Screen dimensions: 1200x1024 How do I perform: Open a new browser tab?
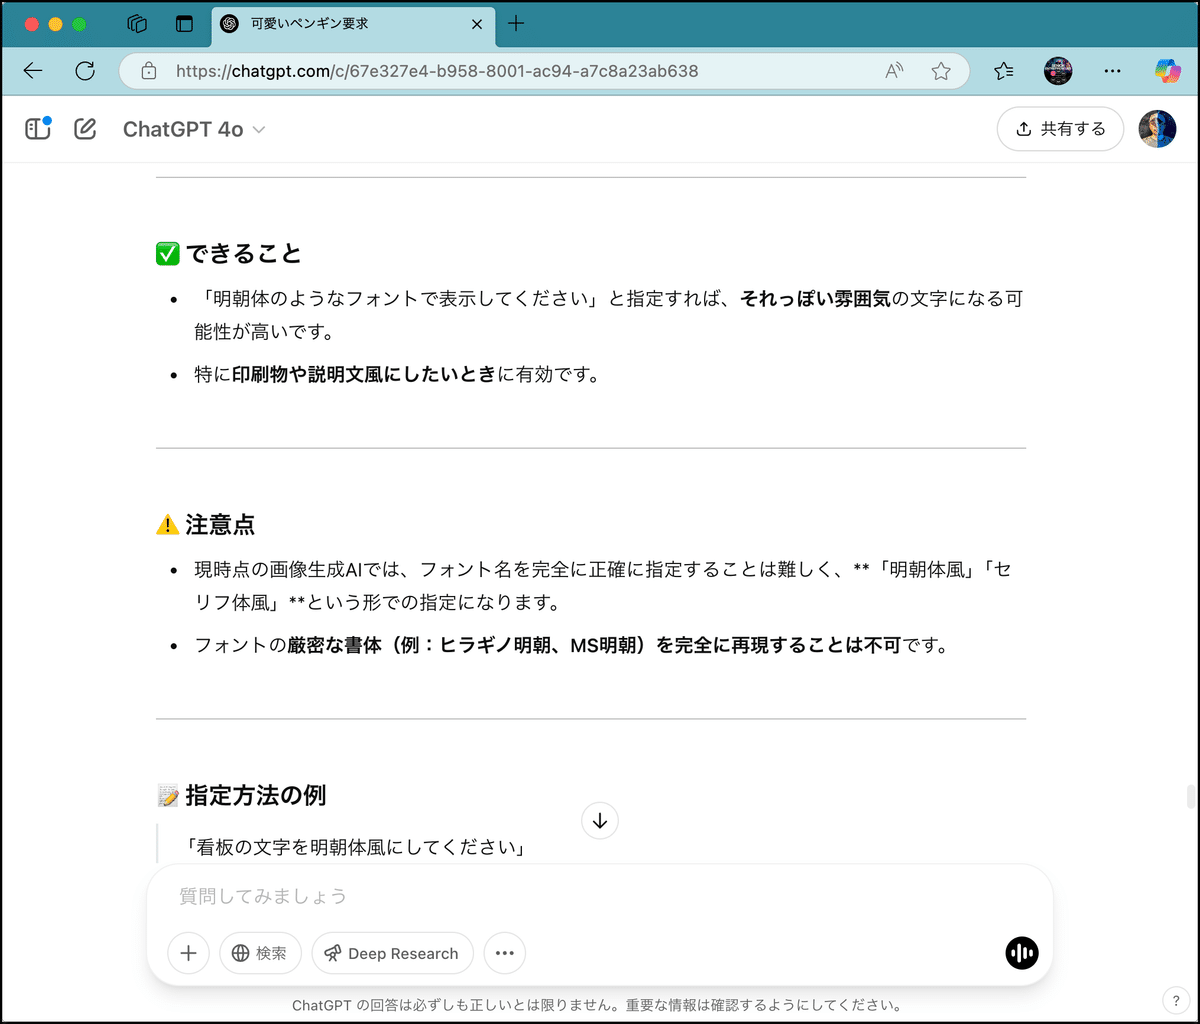516,24
